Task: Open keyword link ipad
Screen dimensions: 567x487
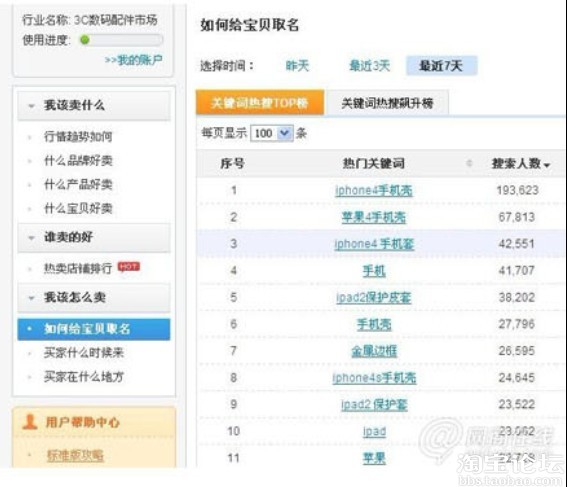Action: pyautogui.click(x=374, y=431)
